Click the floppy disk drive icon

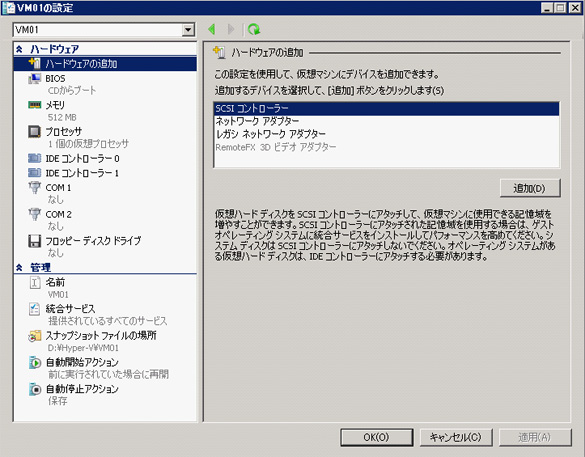(34, 241)
